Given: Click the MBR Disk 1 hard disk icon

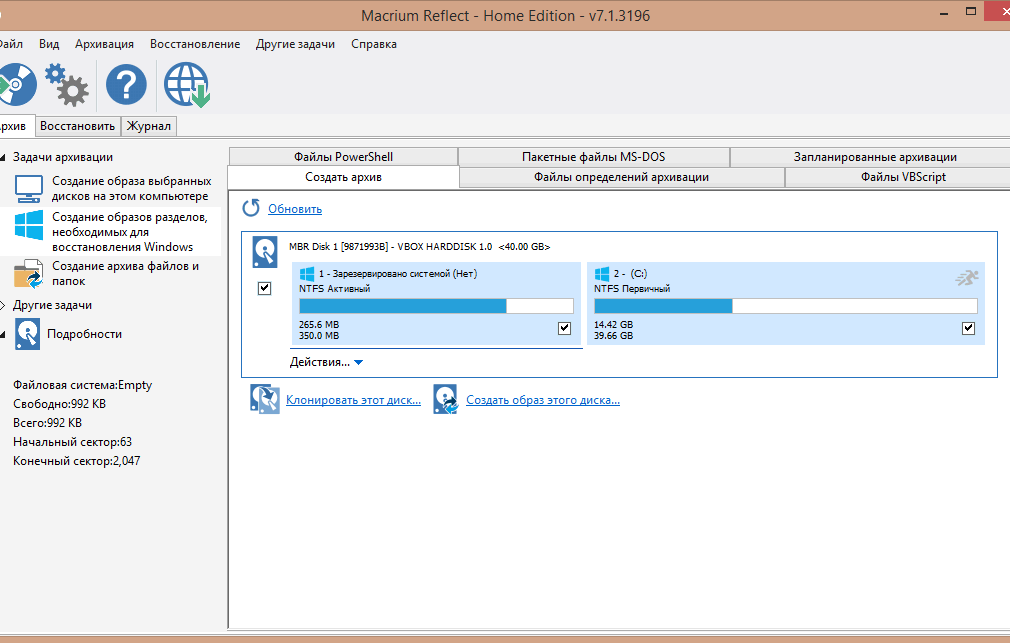Looking at the screenshot, I should (265, 252).
